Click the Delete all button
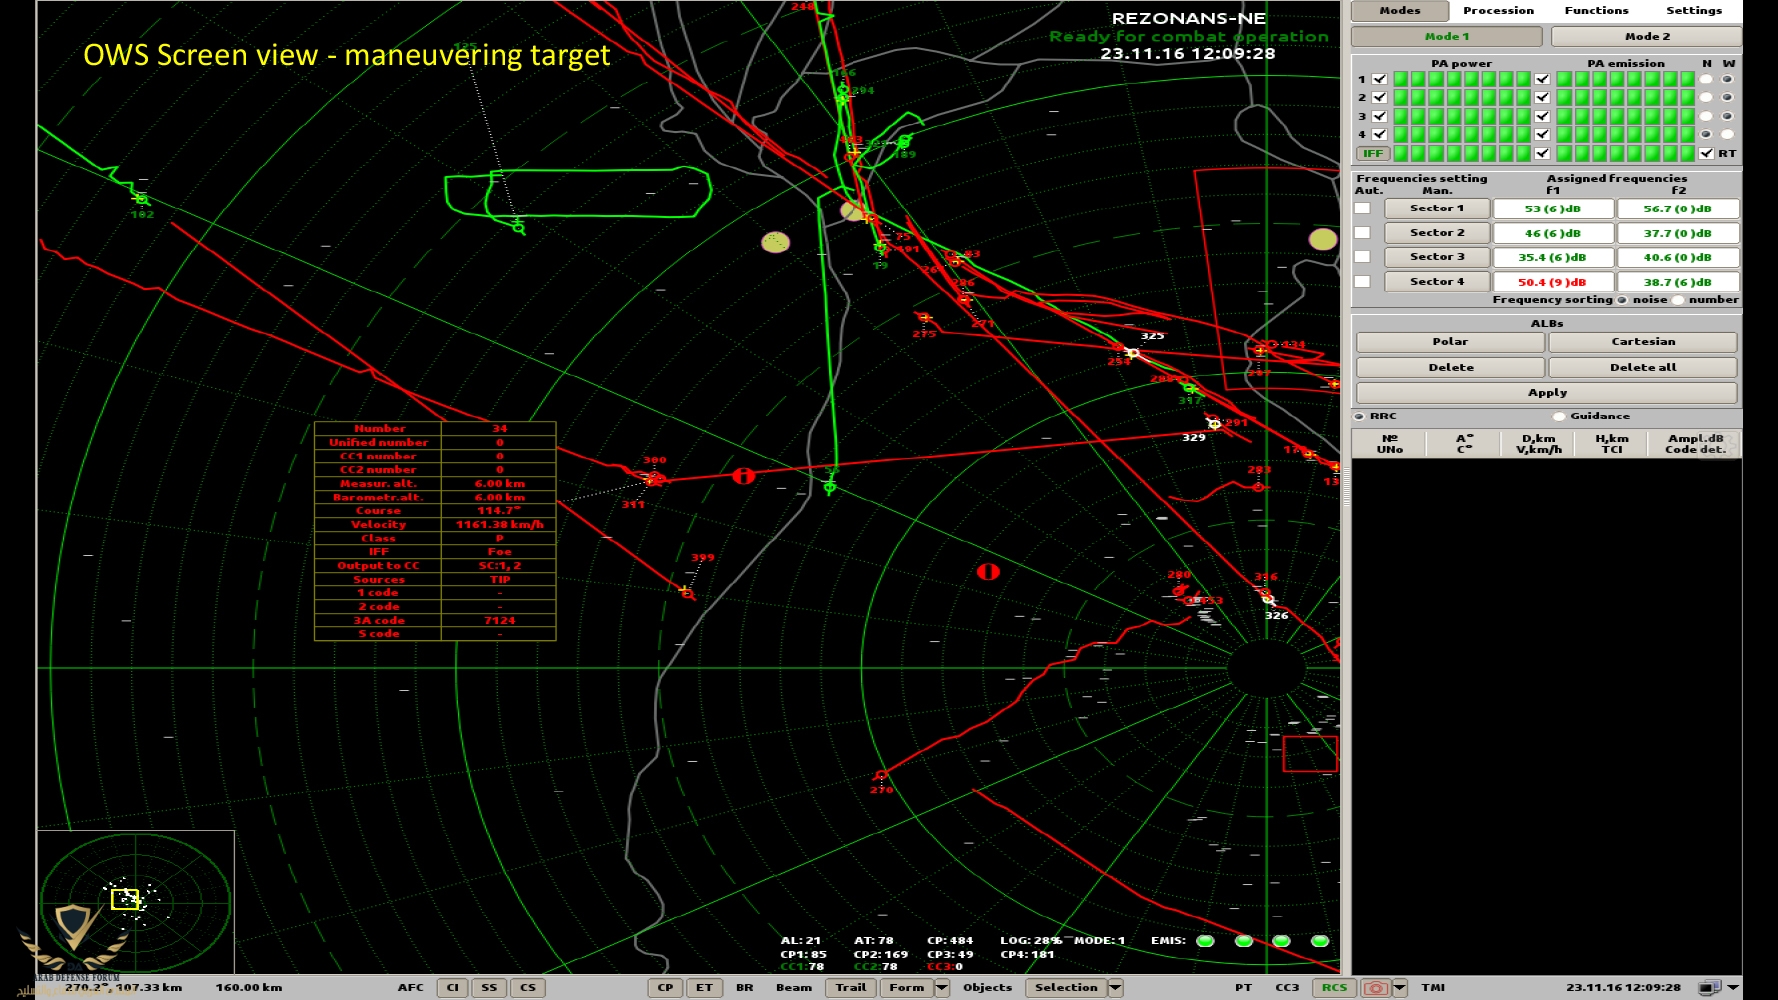The width and height of the screenshot is (1778, 1000). tap(1643, 368)
